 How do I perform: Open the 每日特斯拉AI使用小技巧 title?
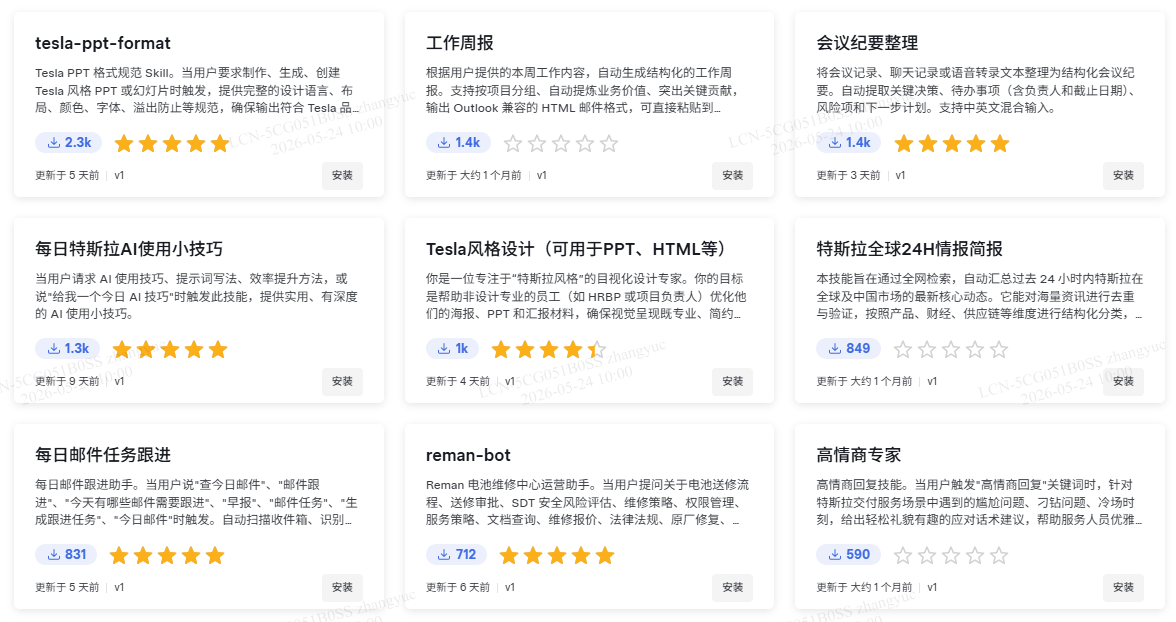[x=129, y=249]
